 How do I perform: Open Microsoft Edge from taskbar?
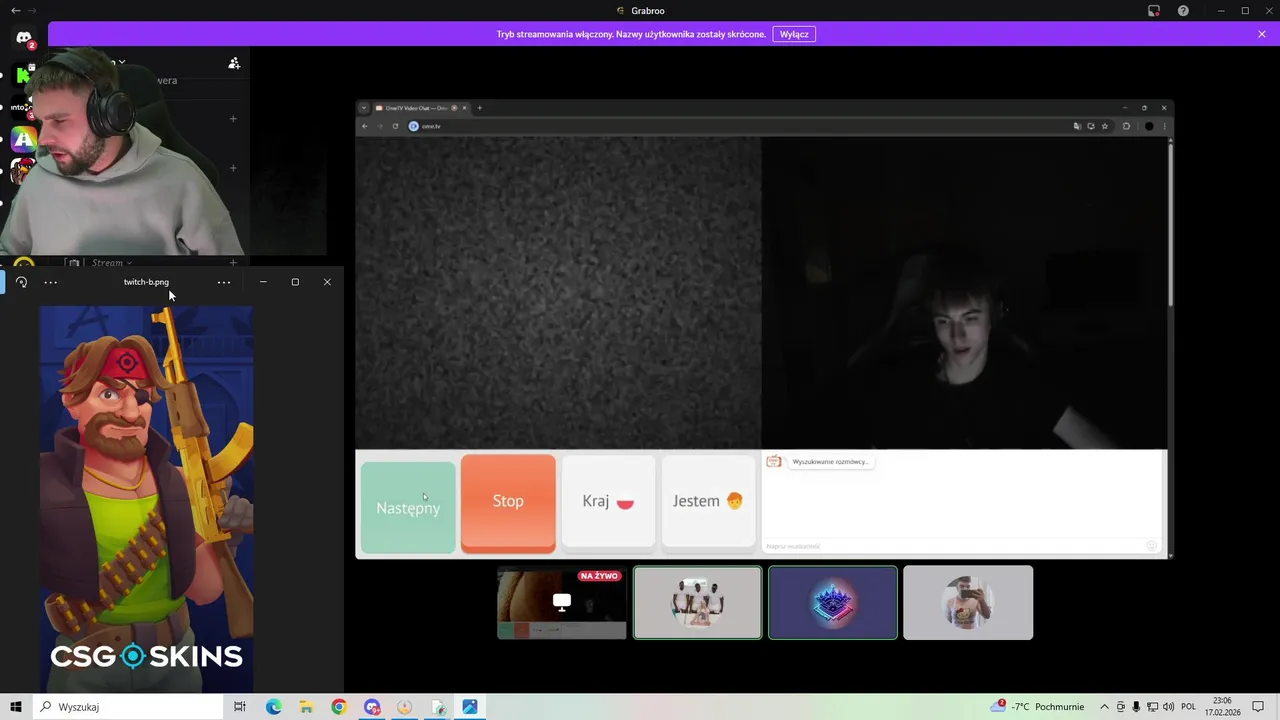click(273, 707)
